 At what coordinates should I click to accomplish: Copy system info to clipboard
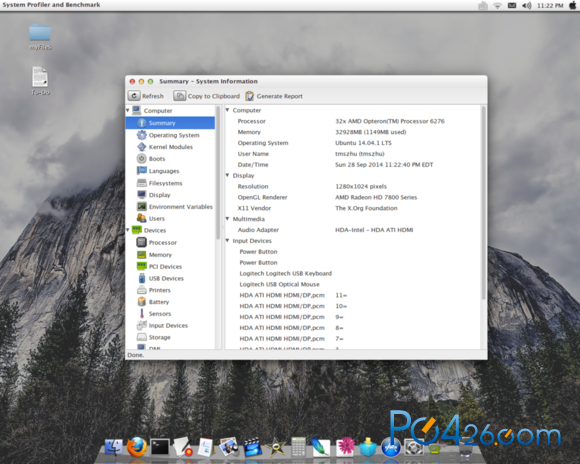point(207,96)
